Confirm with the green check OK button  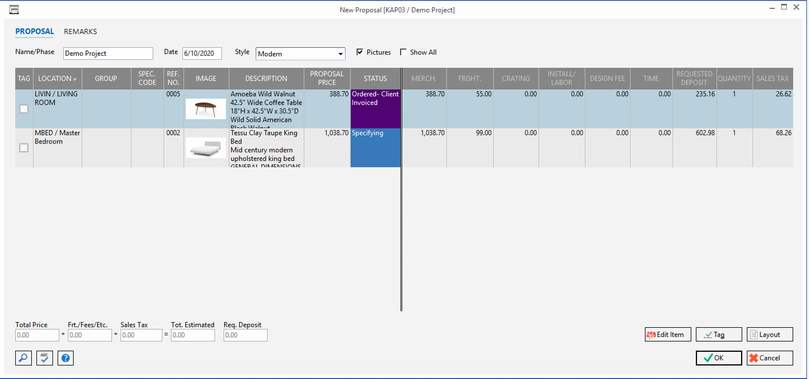coord(719,358)
